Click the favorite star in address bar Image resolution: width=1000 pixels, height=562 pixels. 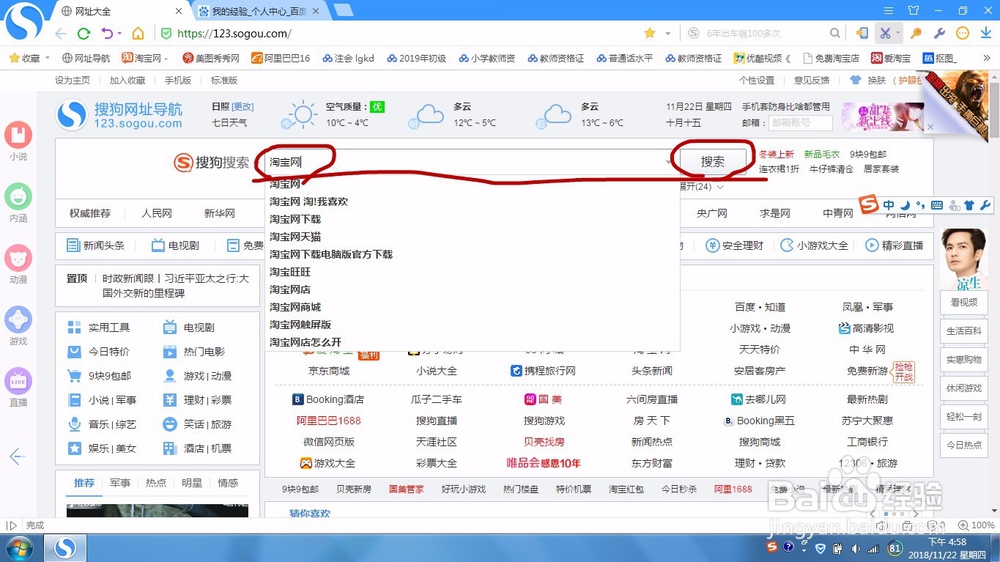[x=649, y=33]
